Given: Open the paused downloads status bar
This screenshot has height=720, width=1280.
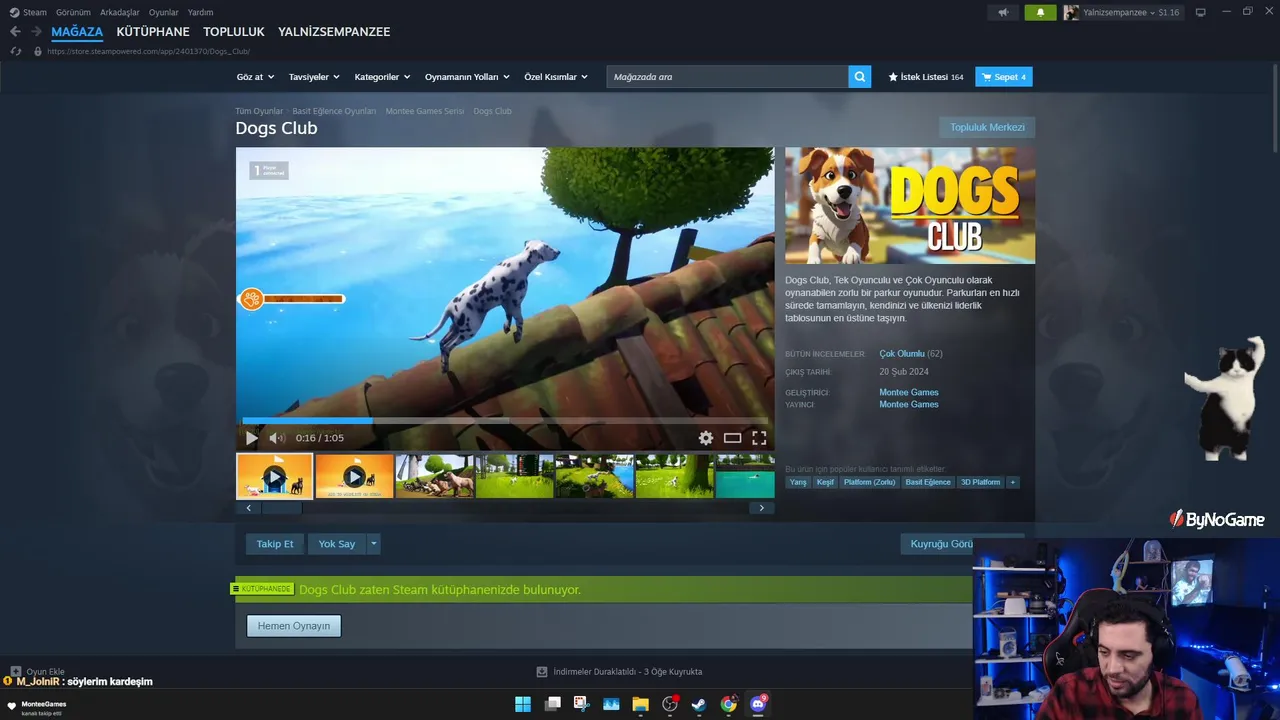Looking at the screenshot, I should [619, 672].
